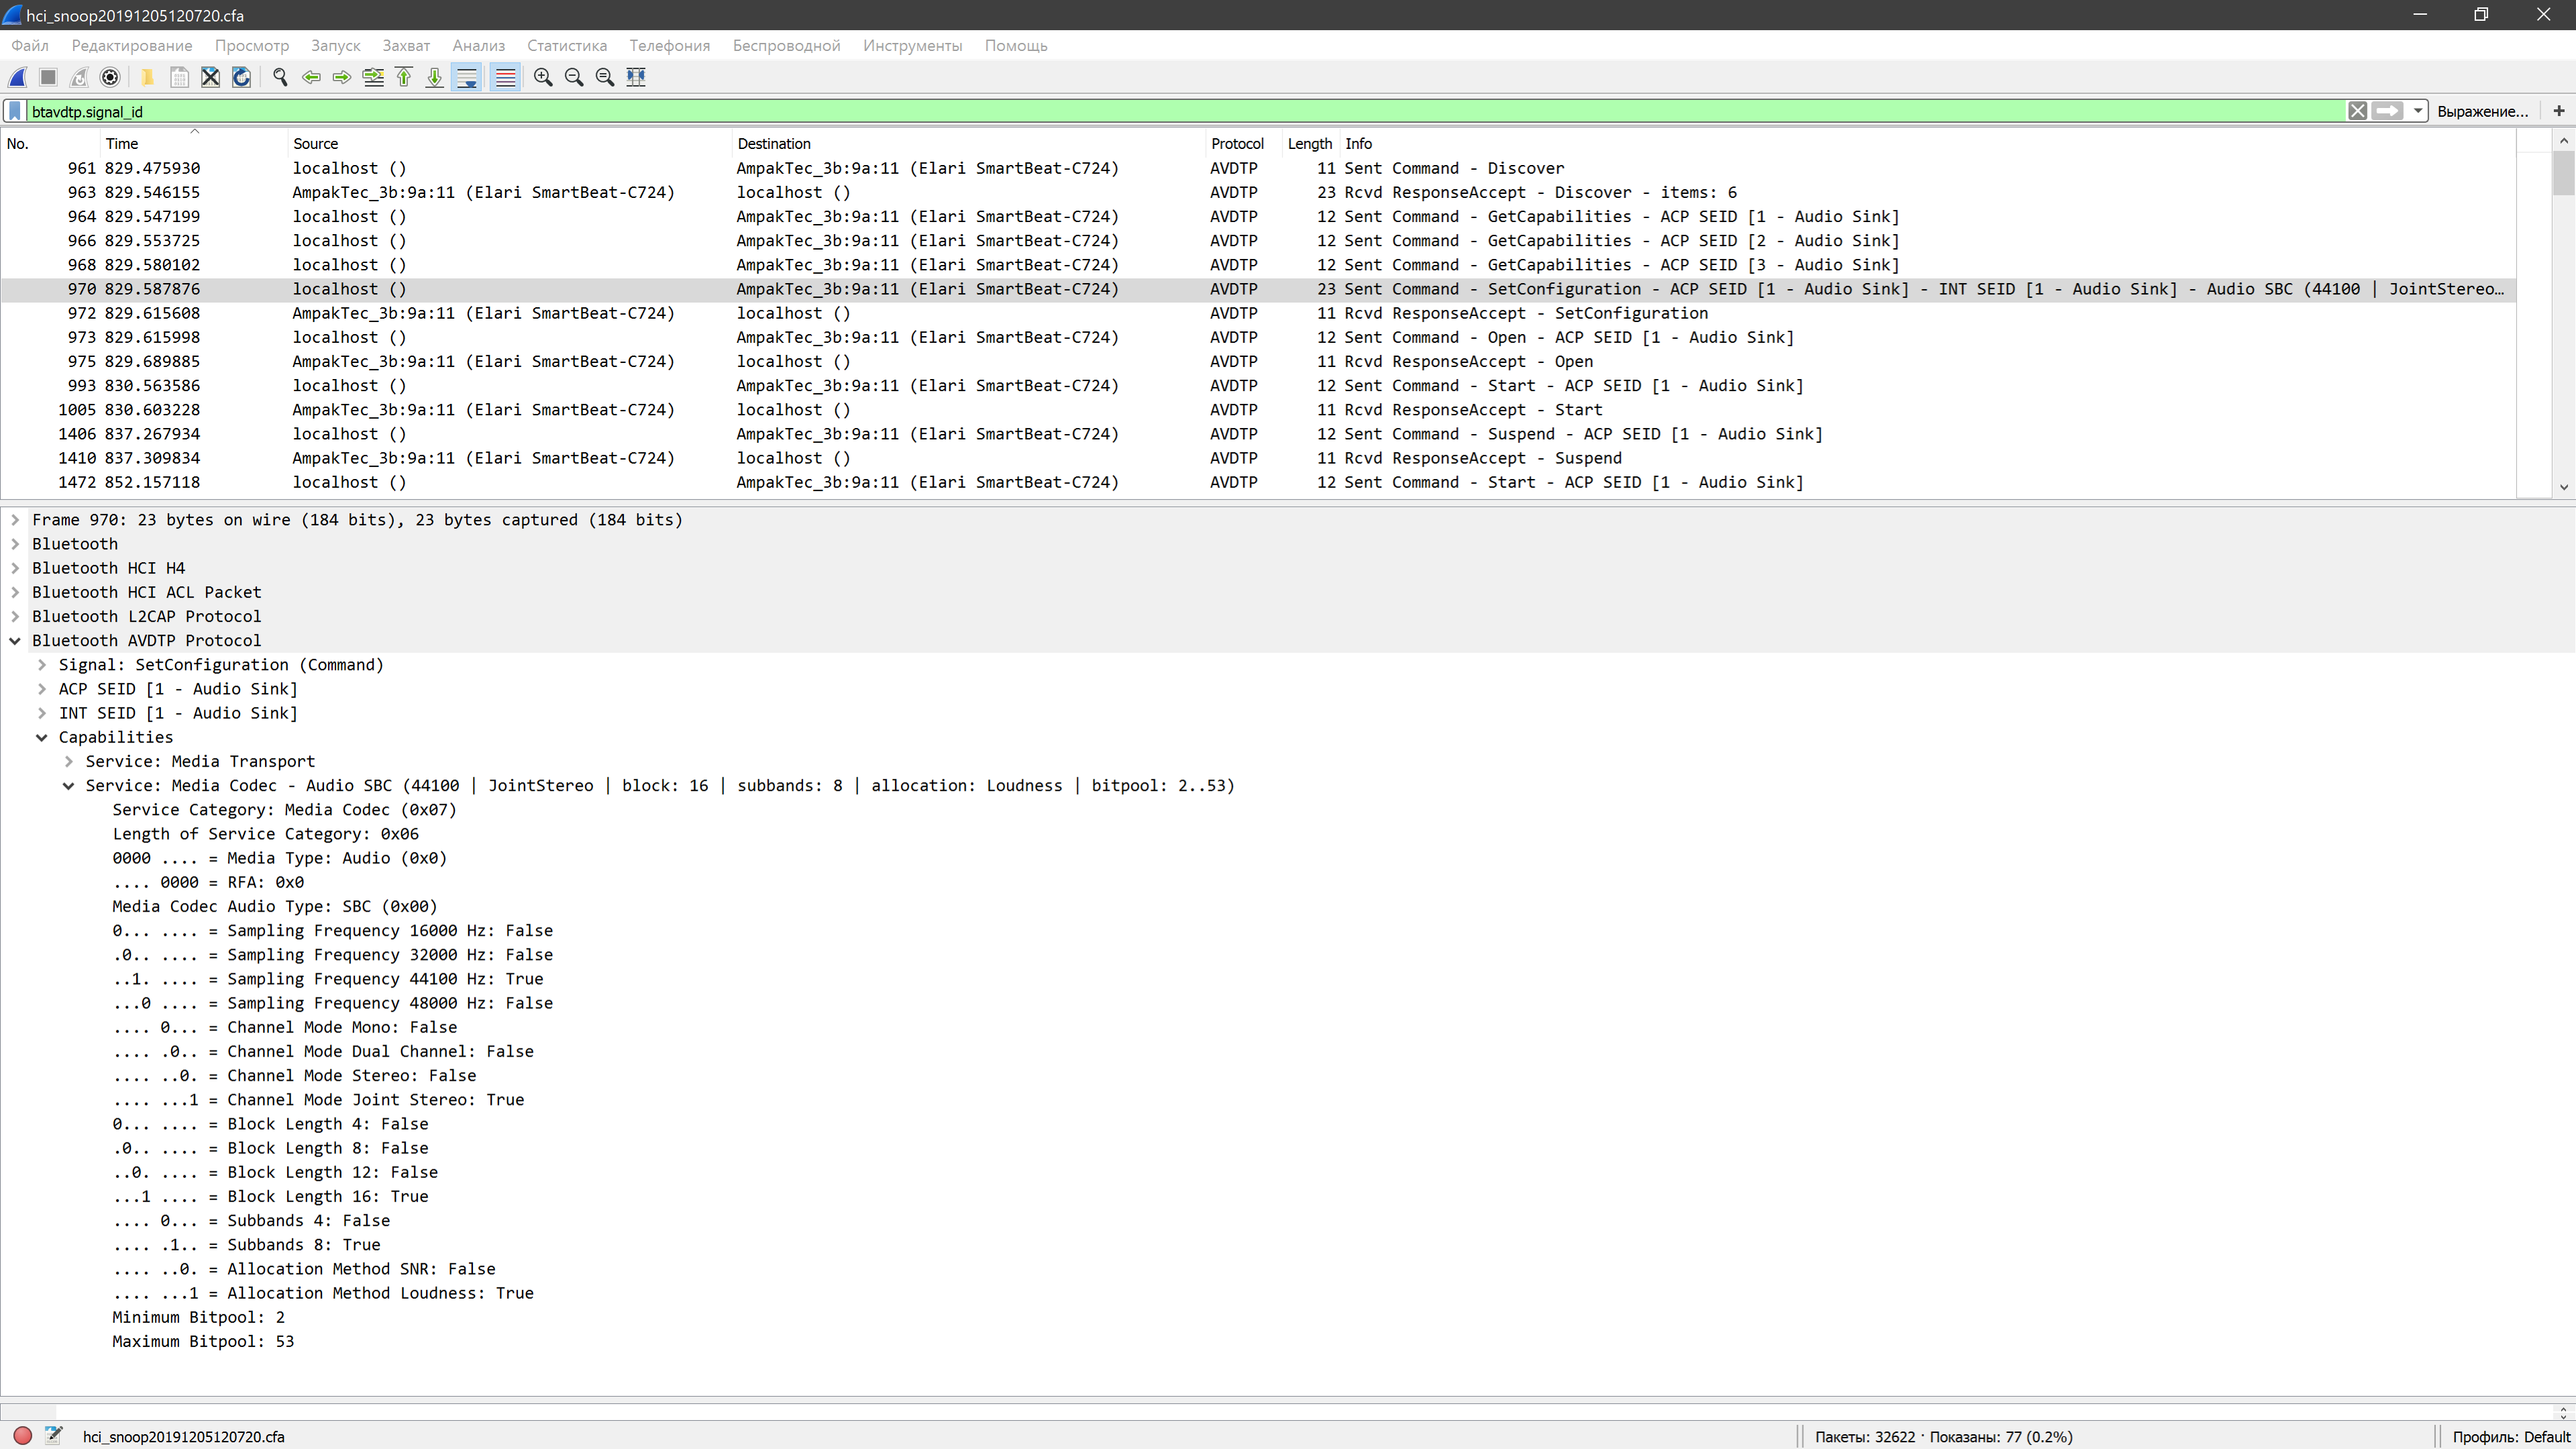
Task: Toggle packet colorization rules button
Action: point(506,77)
